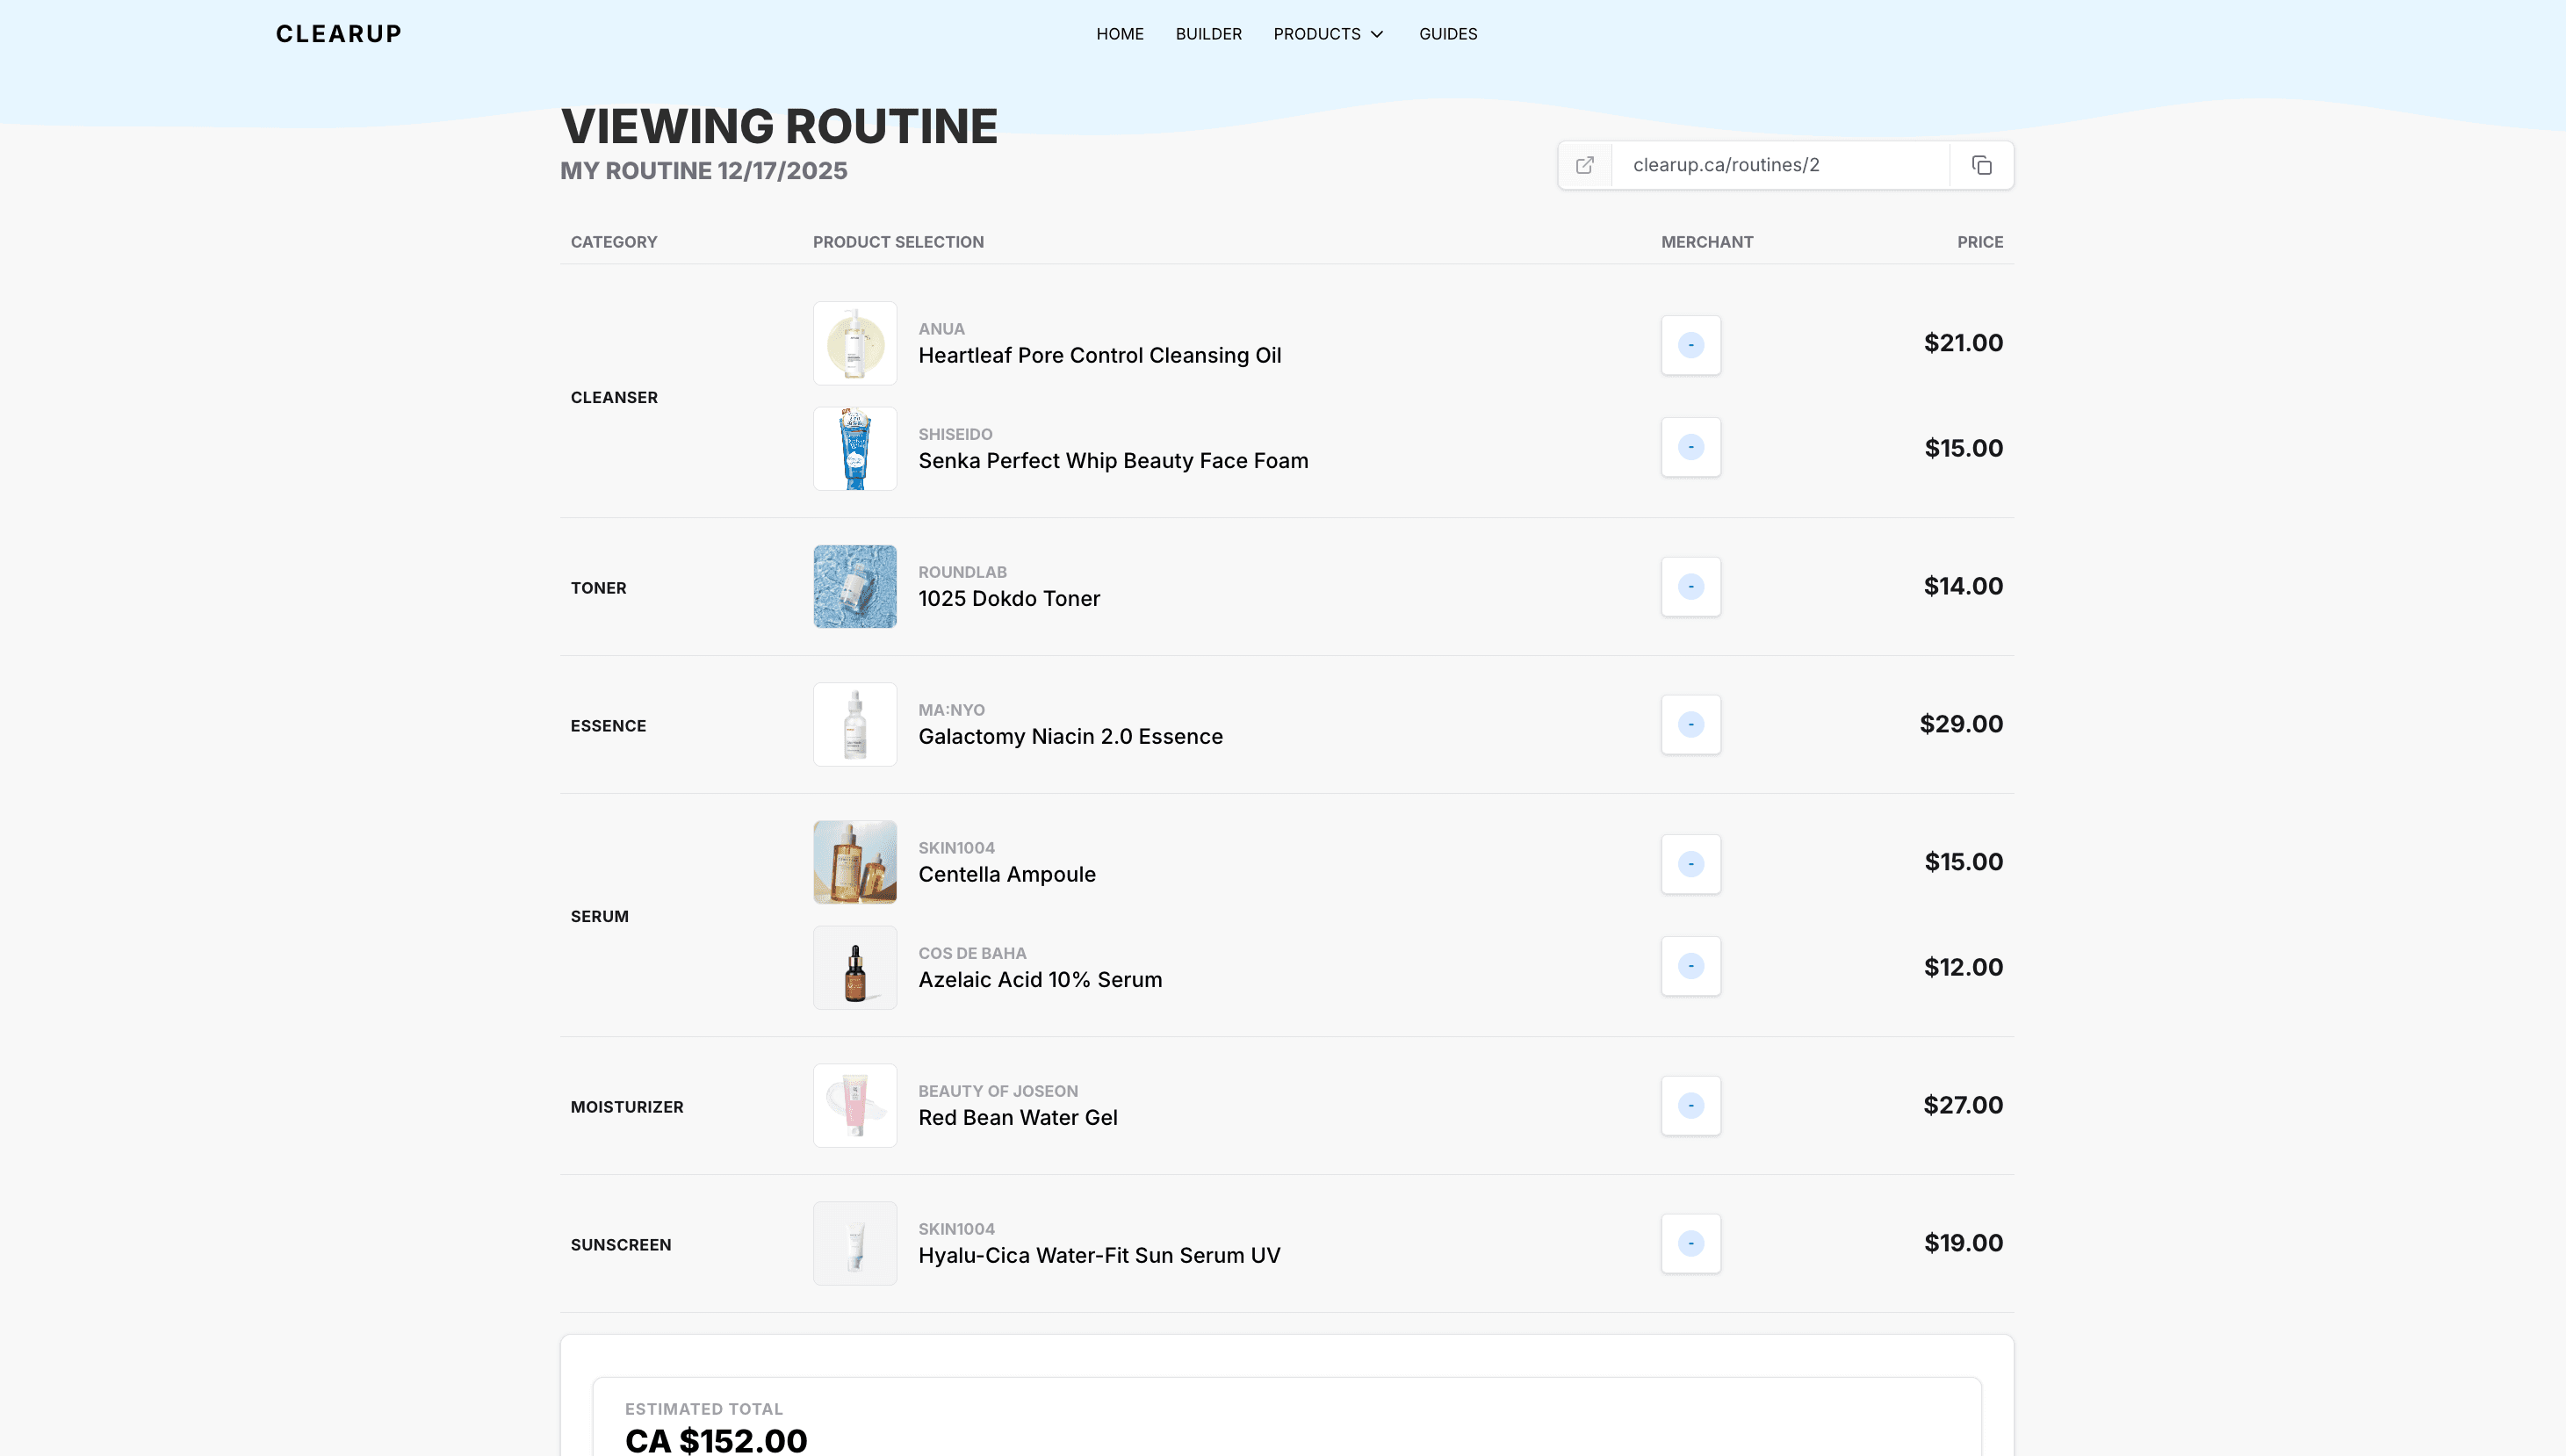2566x1456 pixels.
Task: Expand the Products dropdown menu
Action: coord(1328,34)
